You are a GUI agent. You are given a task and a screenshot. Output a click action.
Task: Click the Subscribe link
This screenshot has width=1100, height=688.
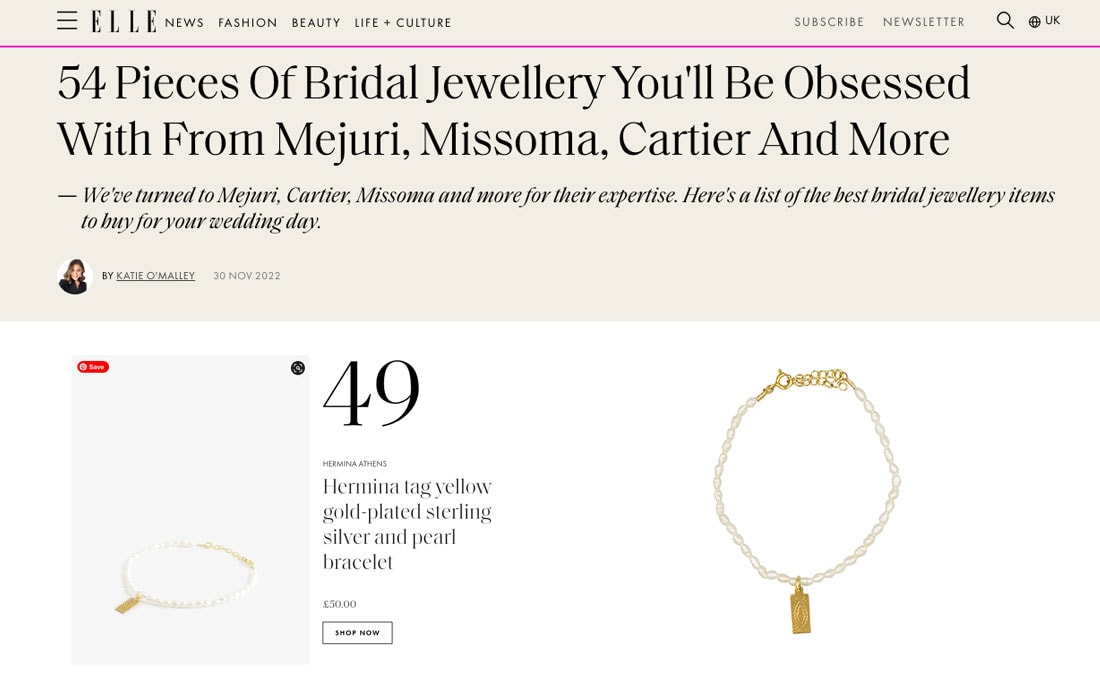tap(829, 22)
